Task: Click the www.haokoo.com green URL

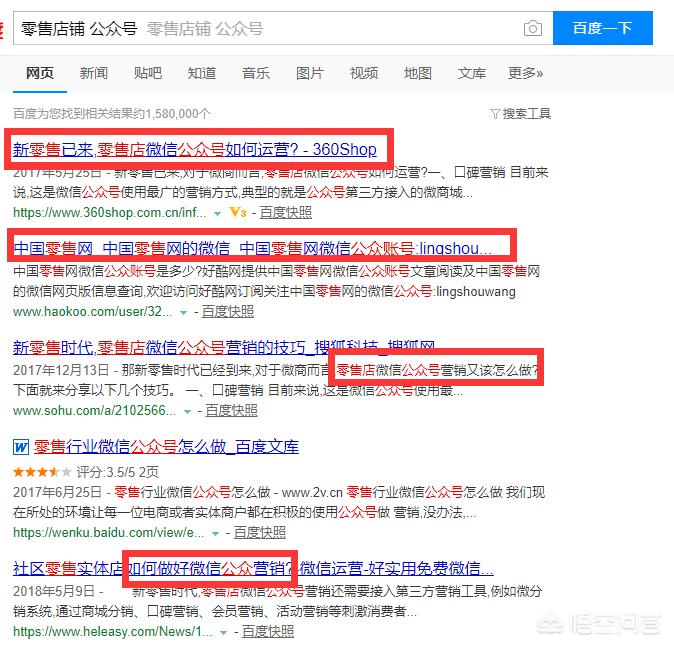Action: tap(92, 311)
